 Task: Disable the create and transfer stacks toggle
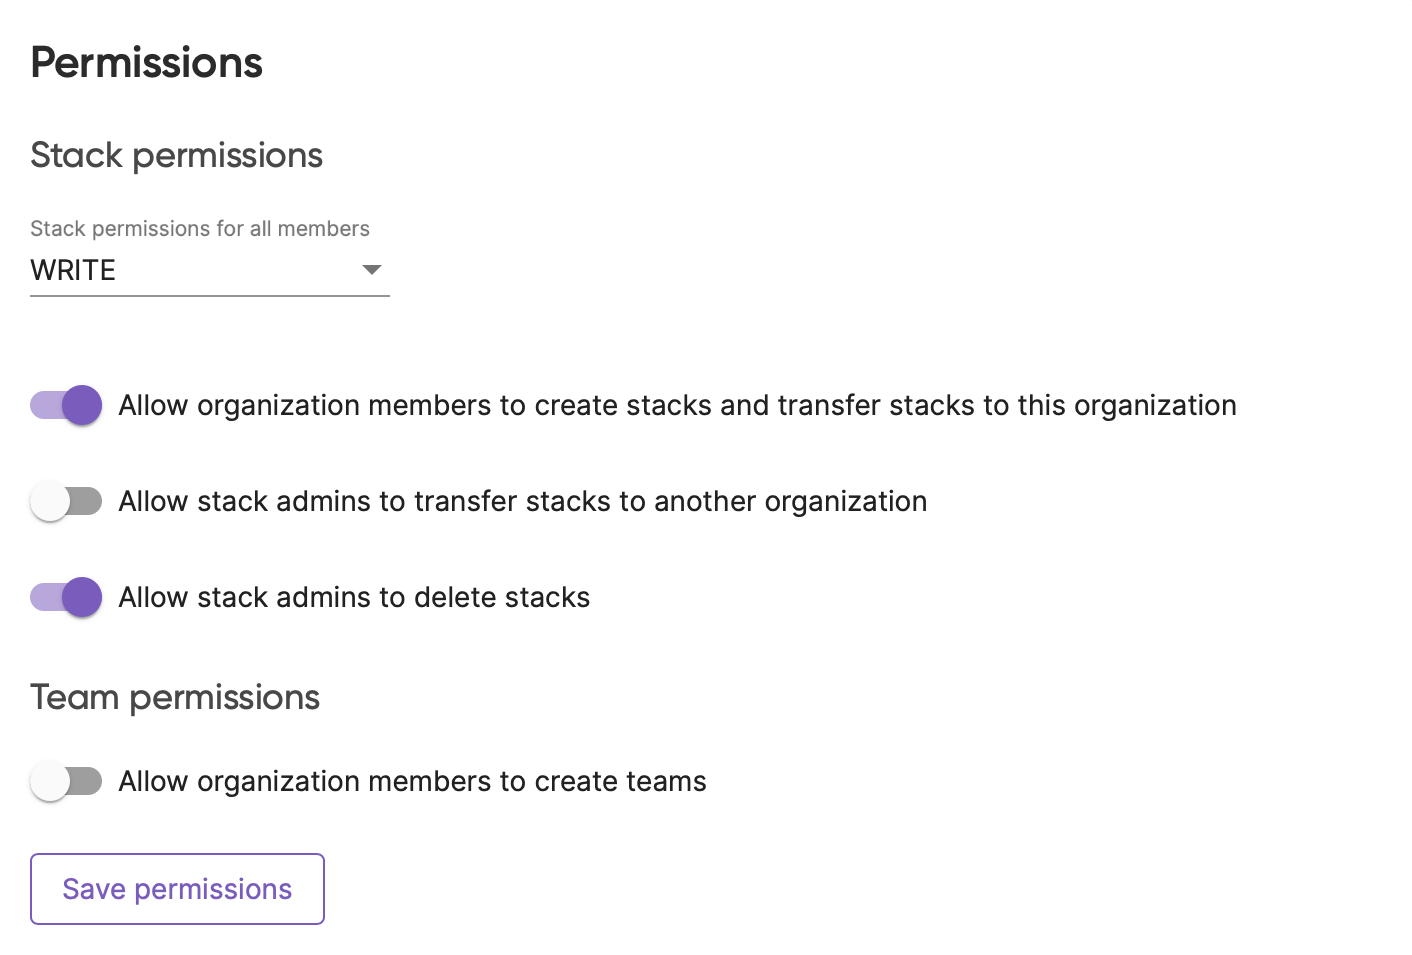66,405
